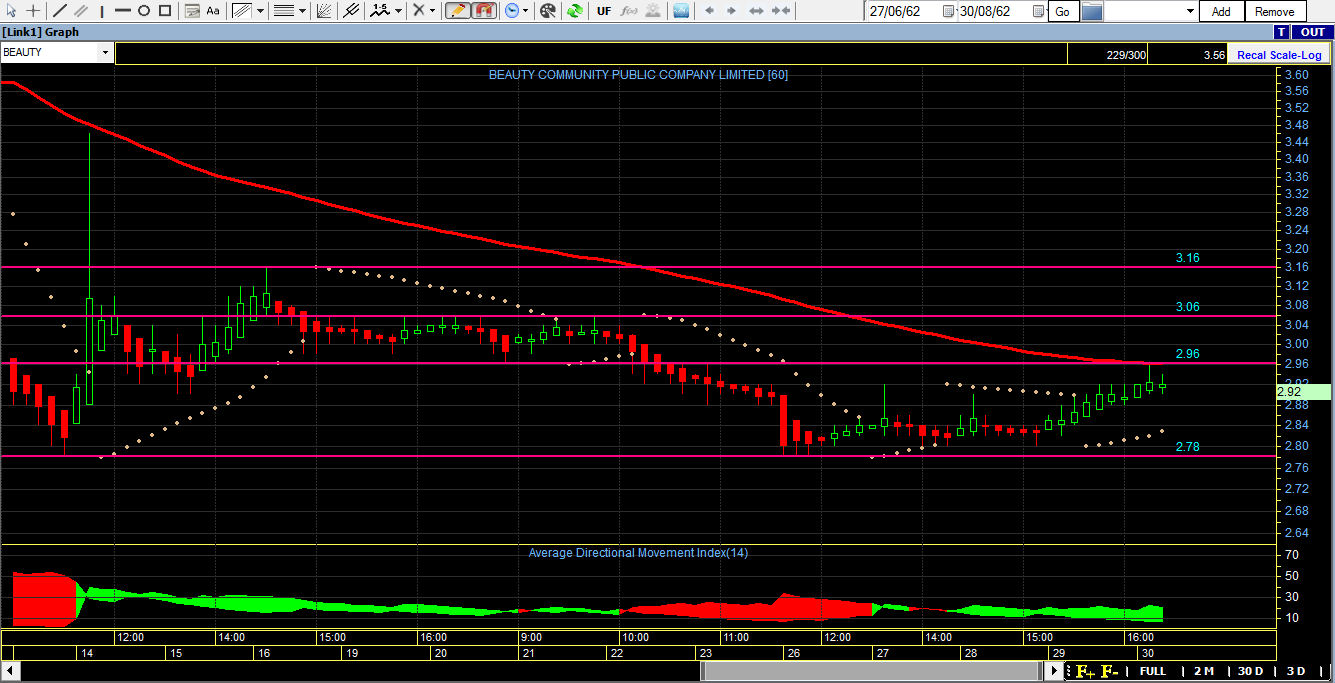1335x683 pixels.
Task: Select the 3 D range view
Action: (x=1296, y=671)
